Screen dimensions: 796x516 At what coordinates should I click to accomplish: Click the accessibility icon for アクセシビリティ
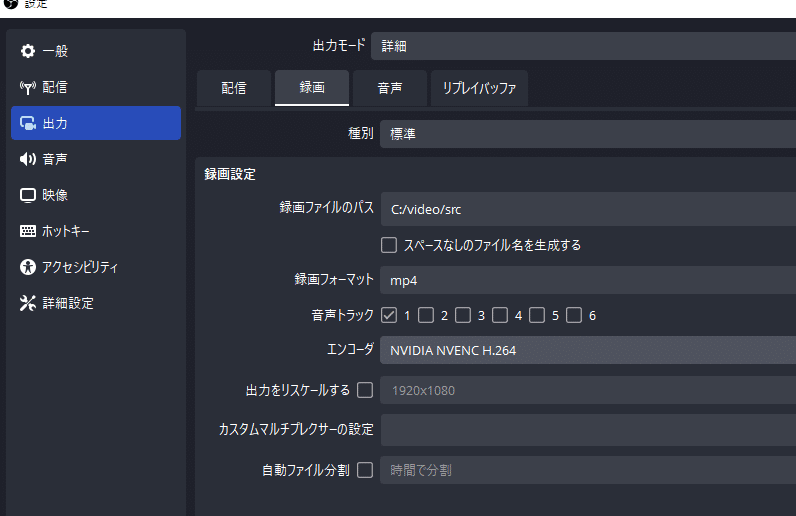28,267
